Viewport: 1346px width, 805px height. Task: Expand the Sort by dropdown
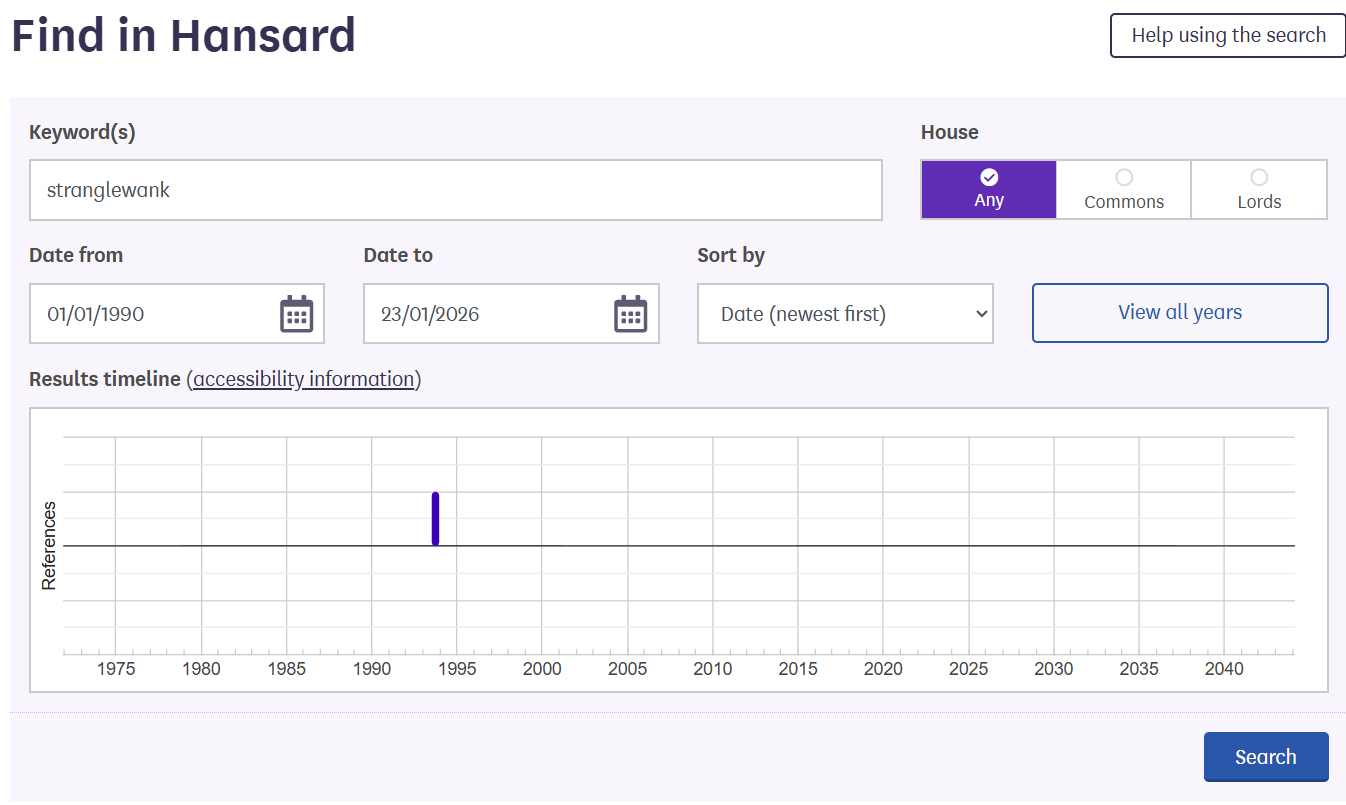(845, 314)
